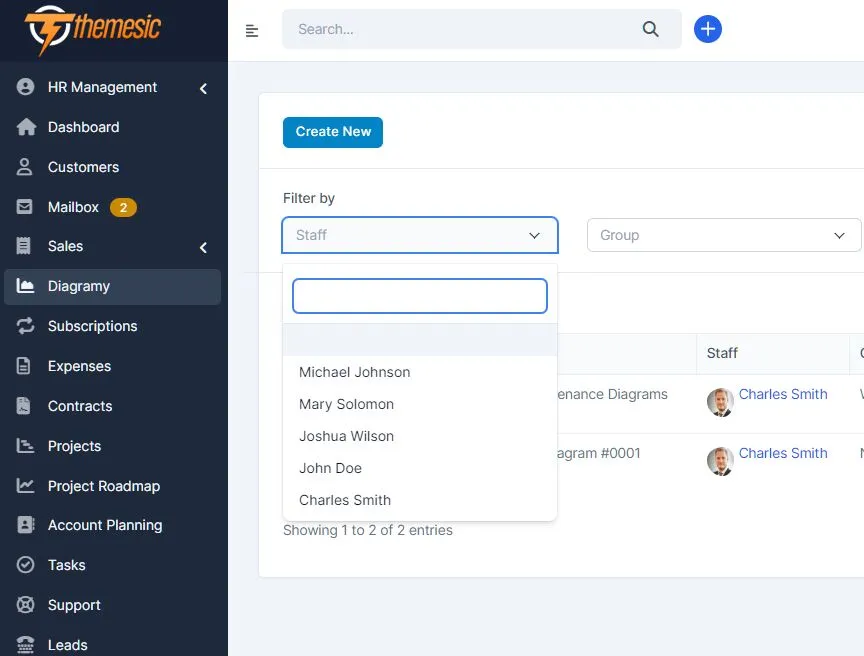Image resolution: width=864 pixels, height=656 pixels.
Task: Choose Joshua Wilson in staff dropdown
Action: [347, 436]
